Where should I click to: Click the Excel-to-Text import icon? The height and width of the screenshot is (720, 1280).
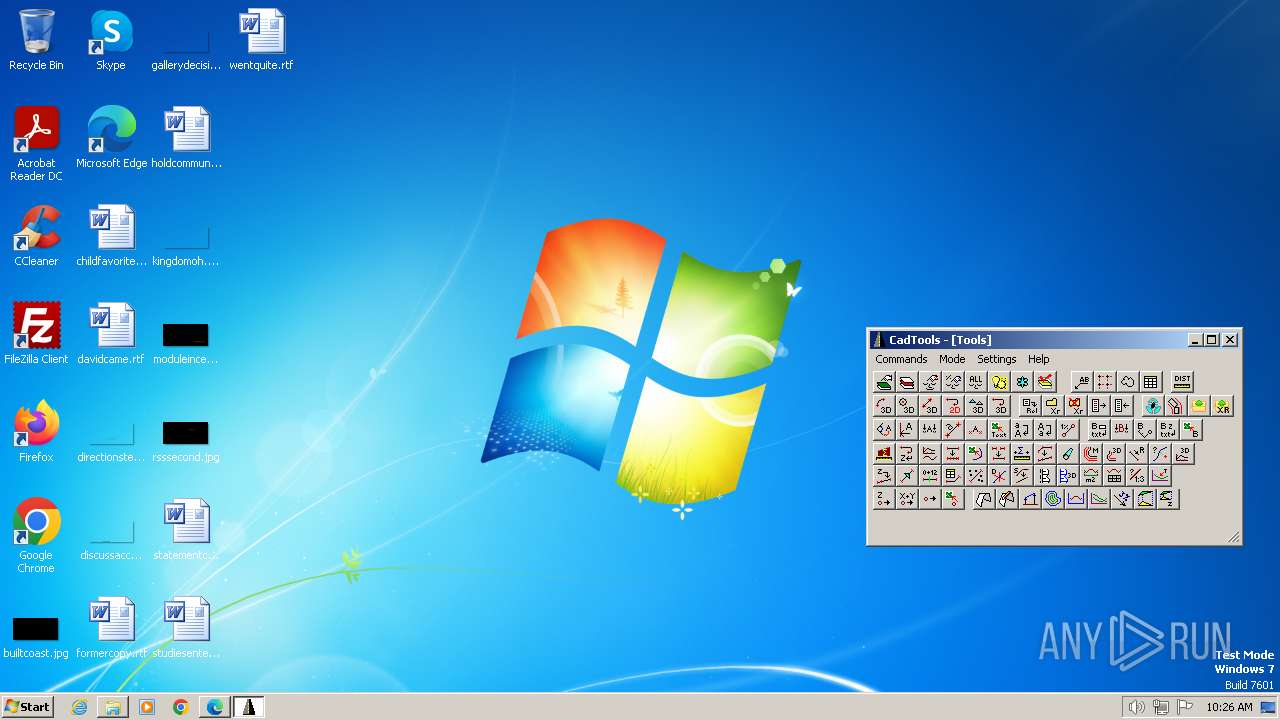[x=999, y=430]
